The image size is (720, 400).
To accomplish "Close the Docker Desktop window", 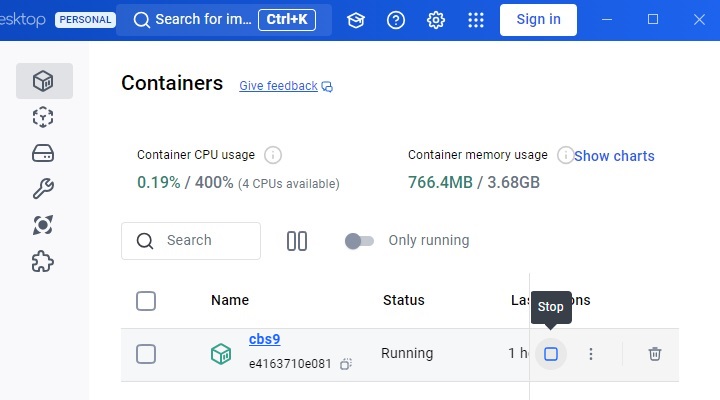I will (x=699, y=20).
